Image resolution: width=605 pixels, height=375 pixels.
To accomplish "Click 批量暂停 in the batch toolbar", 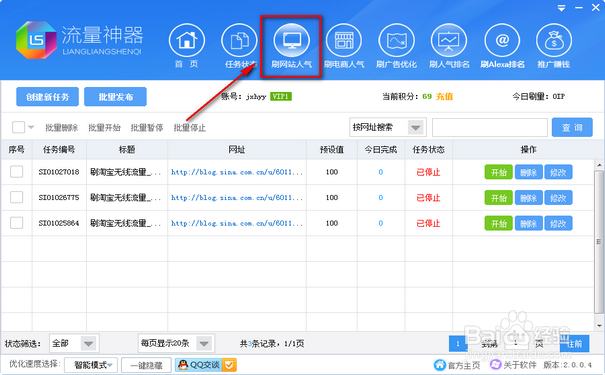I will tap(147, 127).
